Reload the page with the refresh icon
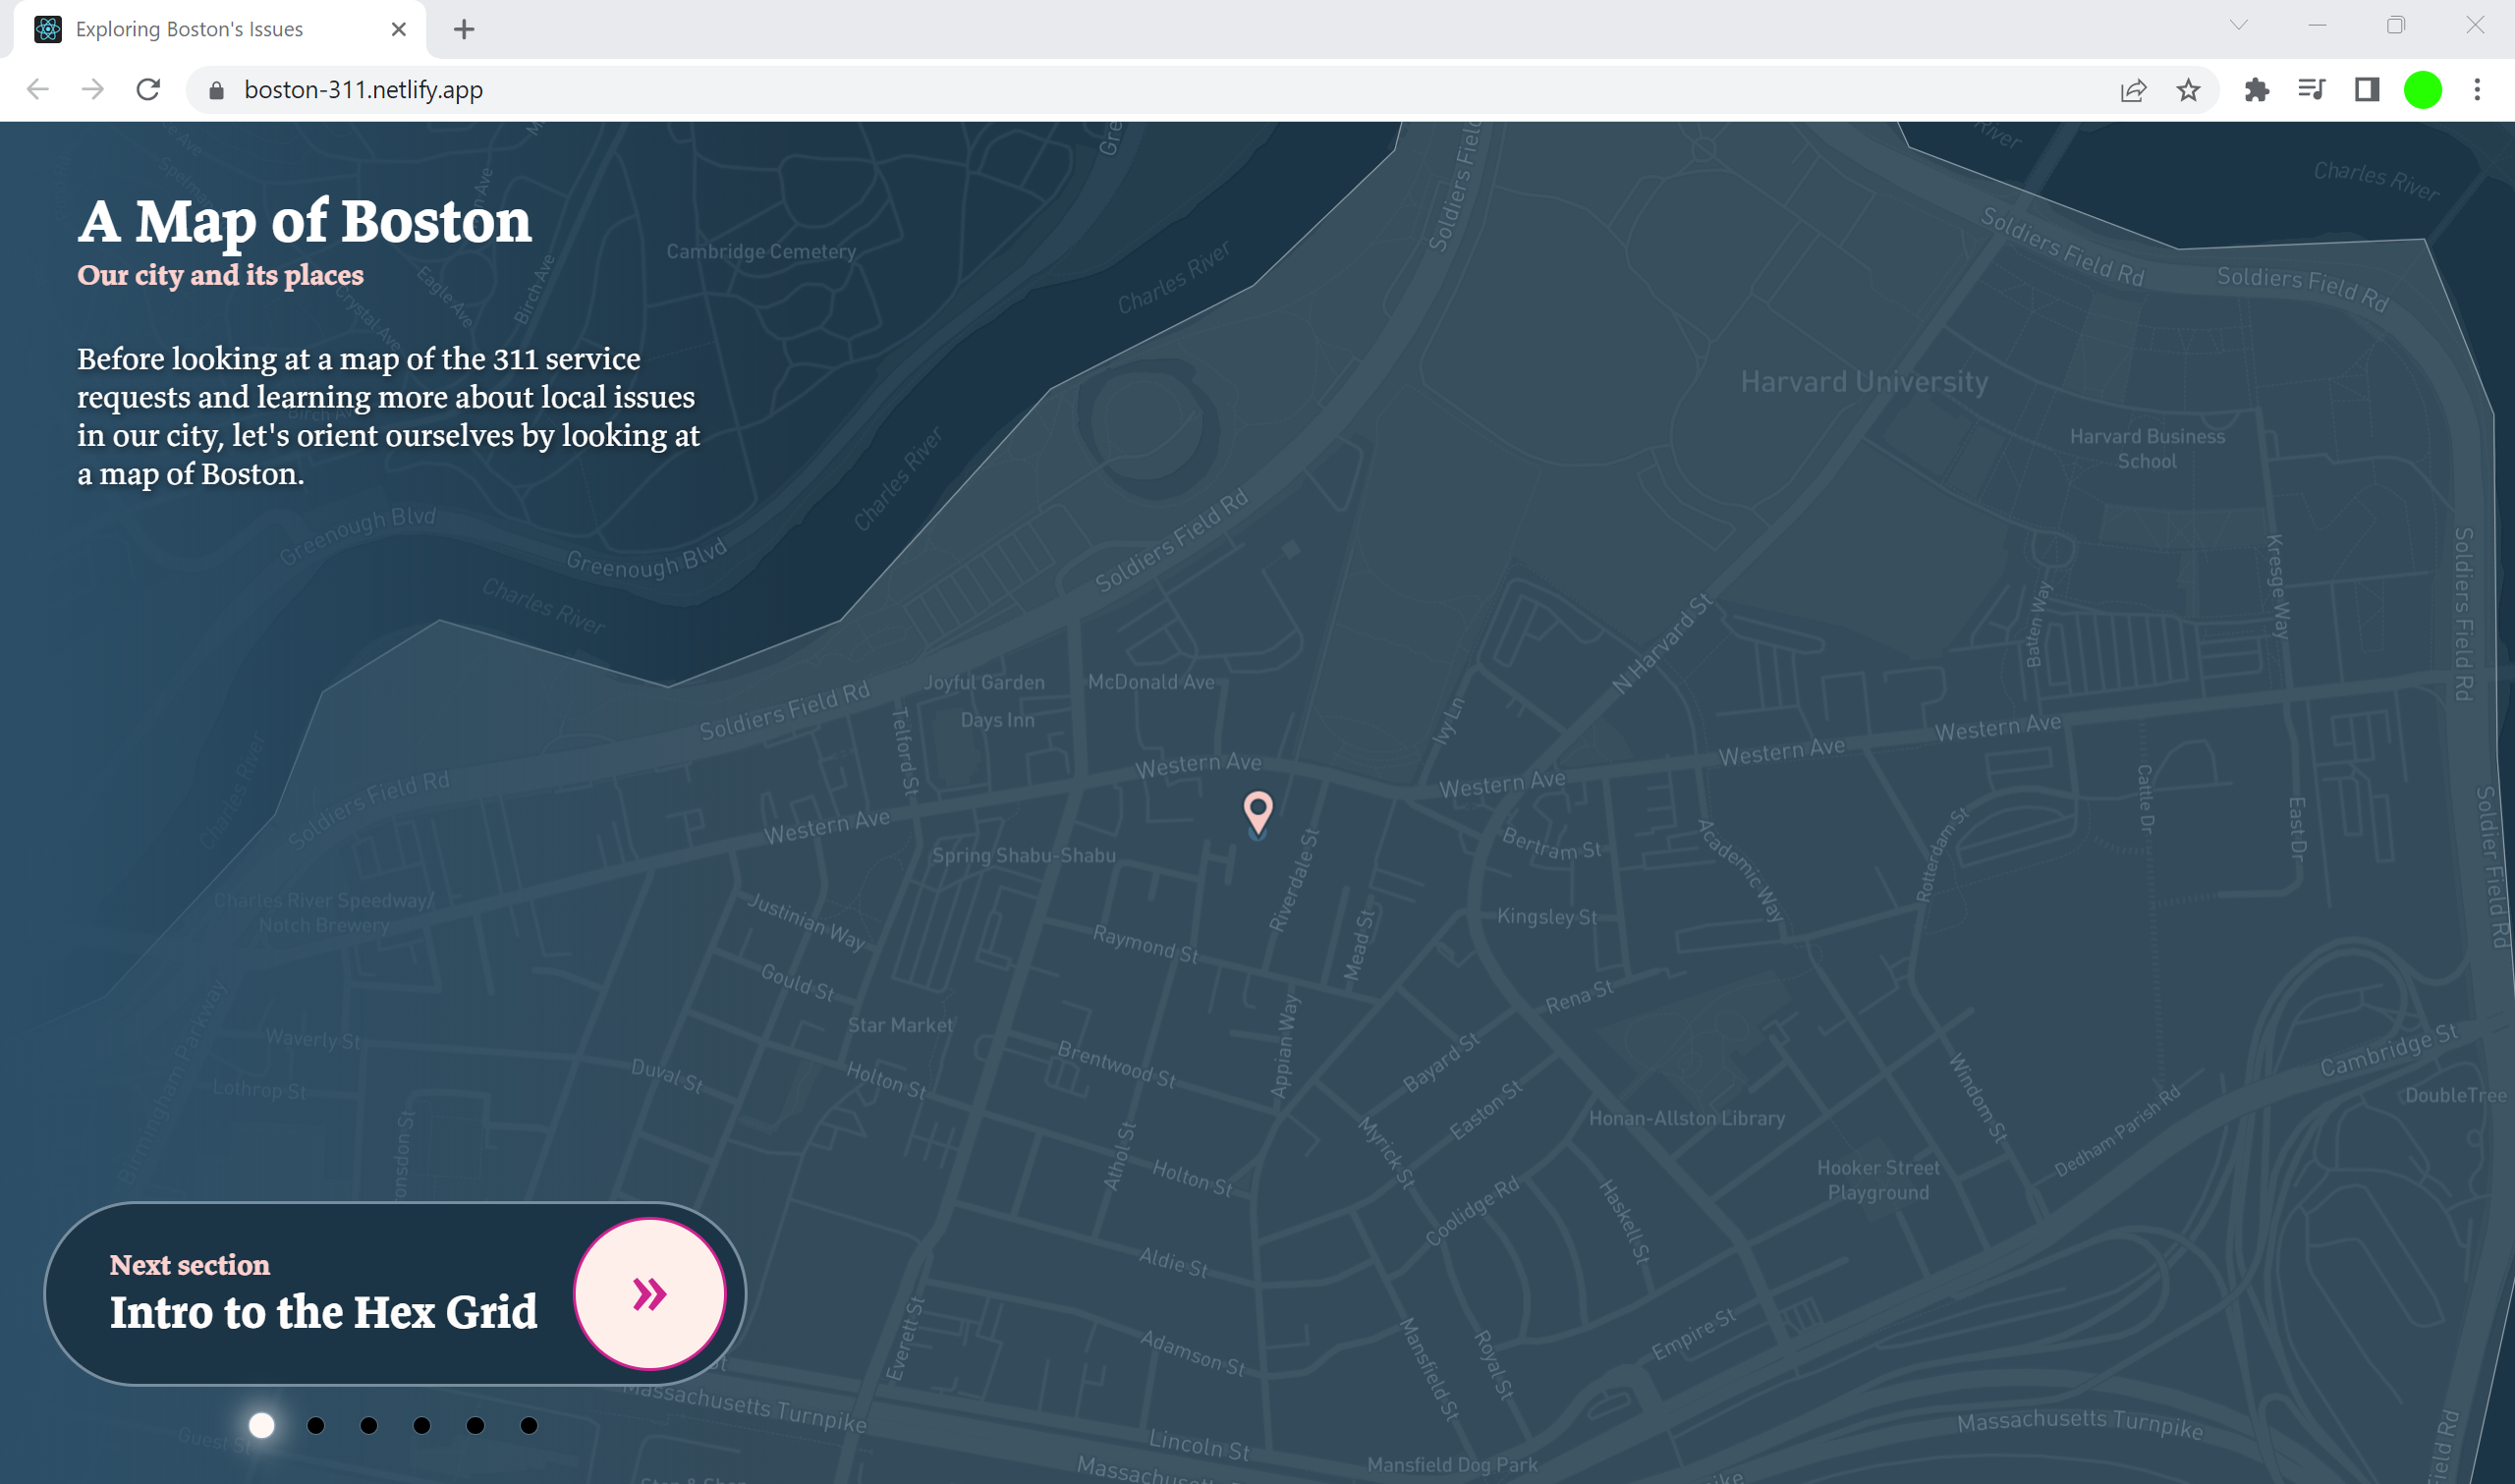 coord(148,90)
